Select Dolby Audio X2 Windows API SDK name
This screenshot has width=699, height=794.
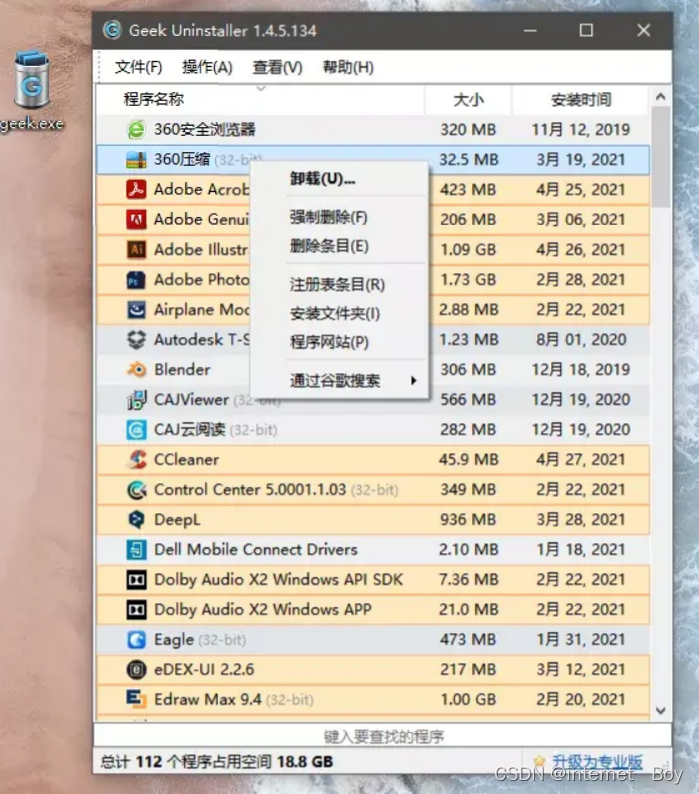(278, 579)
